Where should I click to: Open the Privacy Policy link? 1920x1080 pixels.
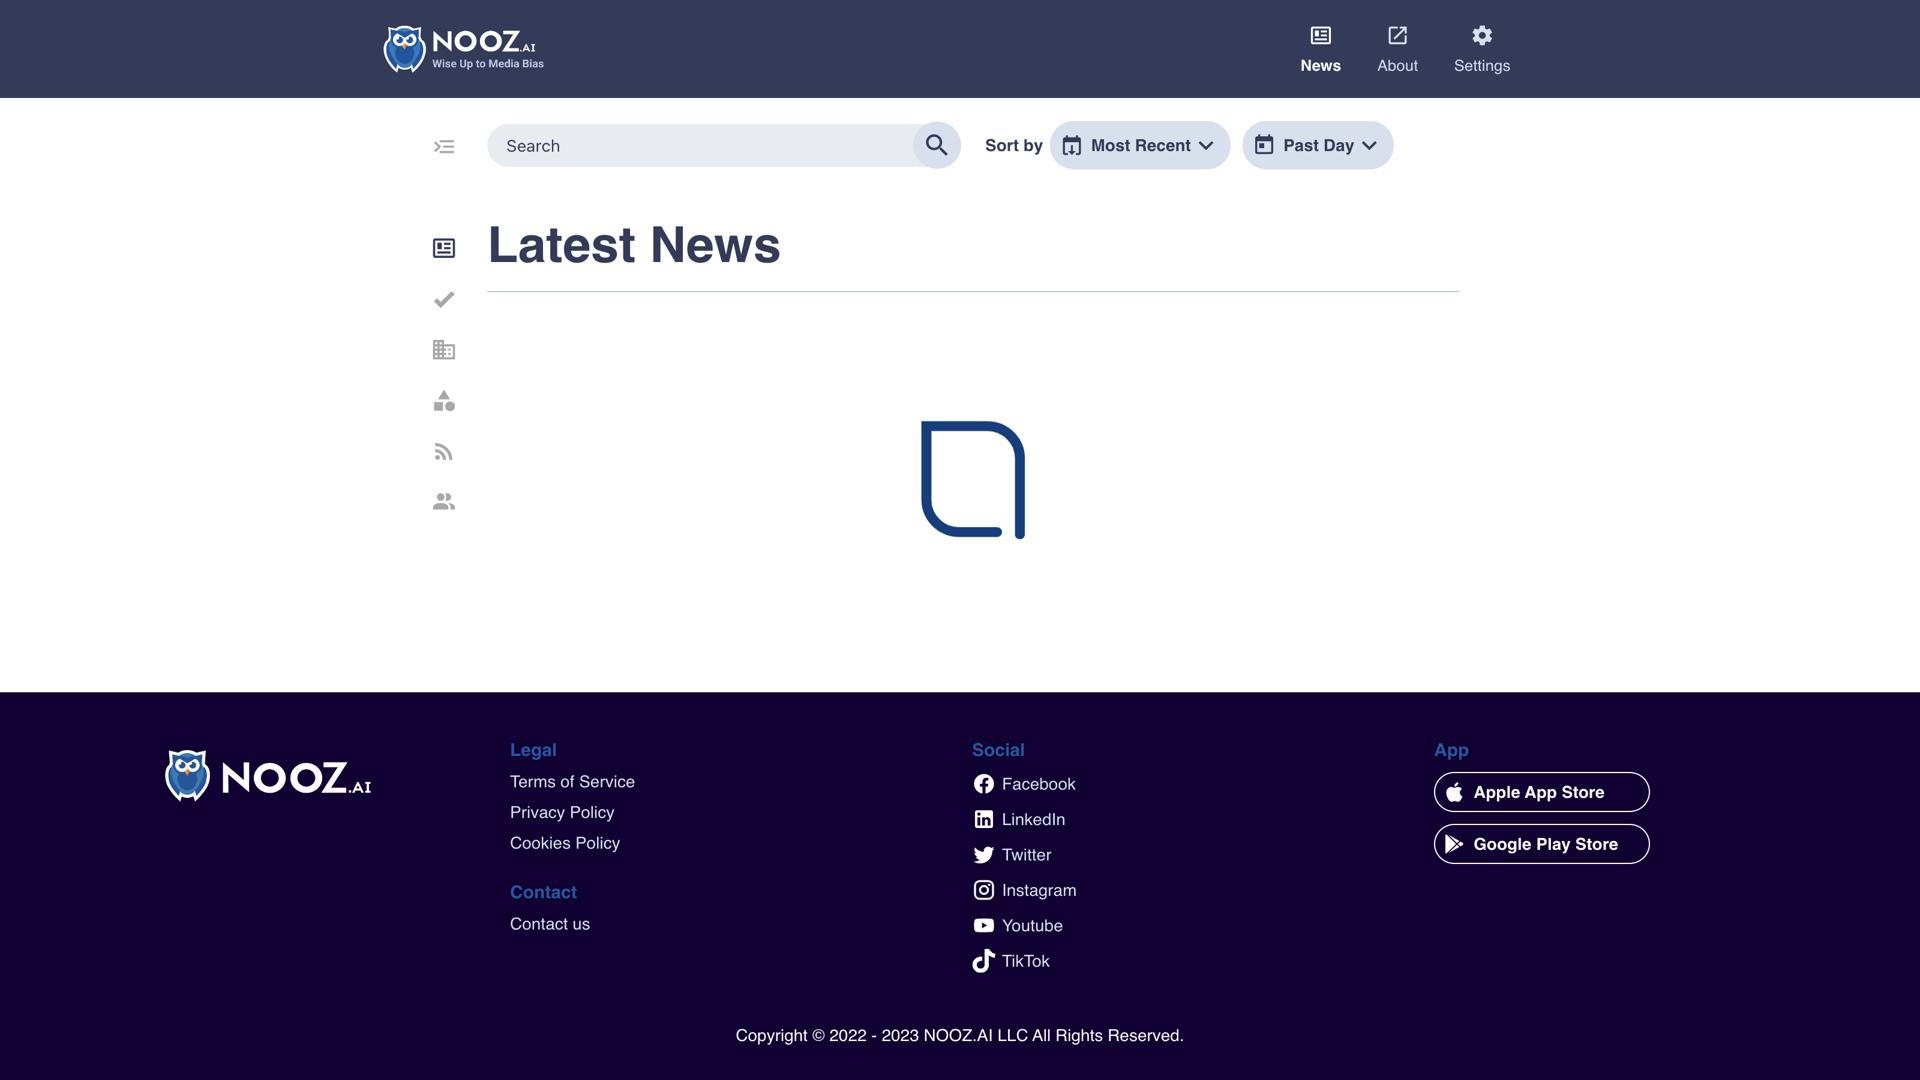pyautogui.click(x=562, y=812)
